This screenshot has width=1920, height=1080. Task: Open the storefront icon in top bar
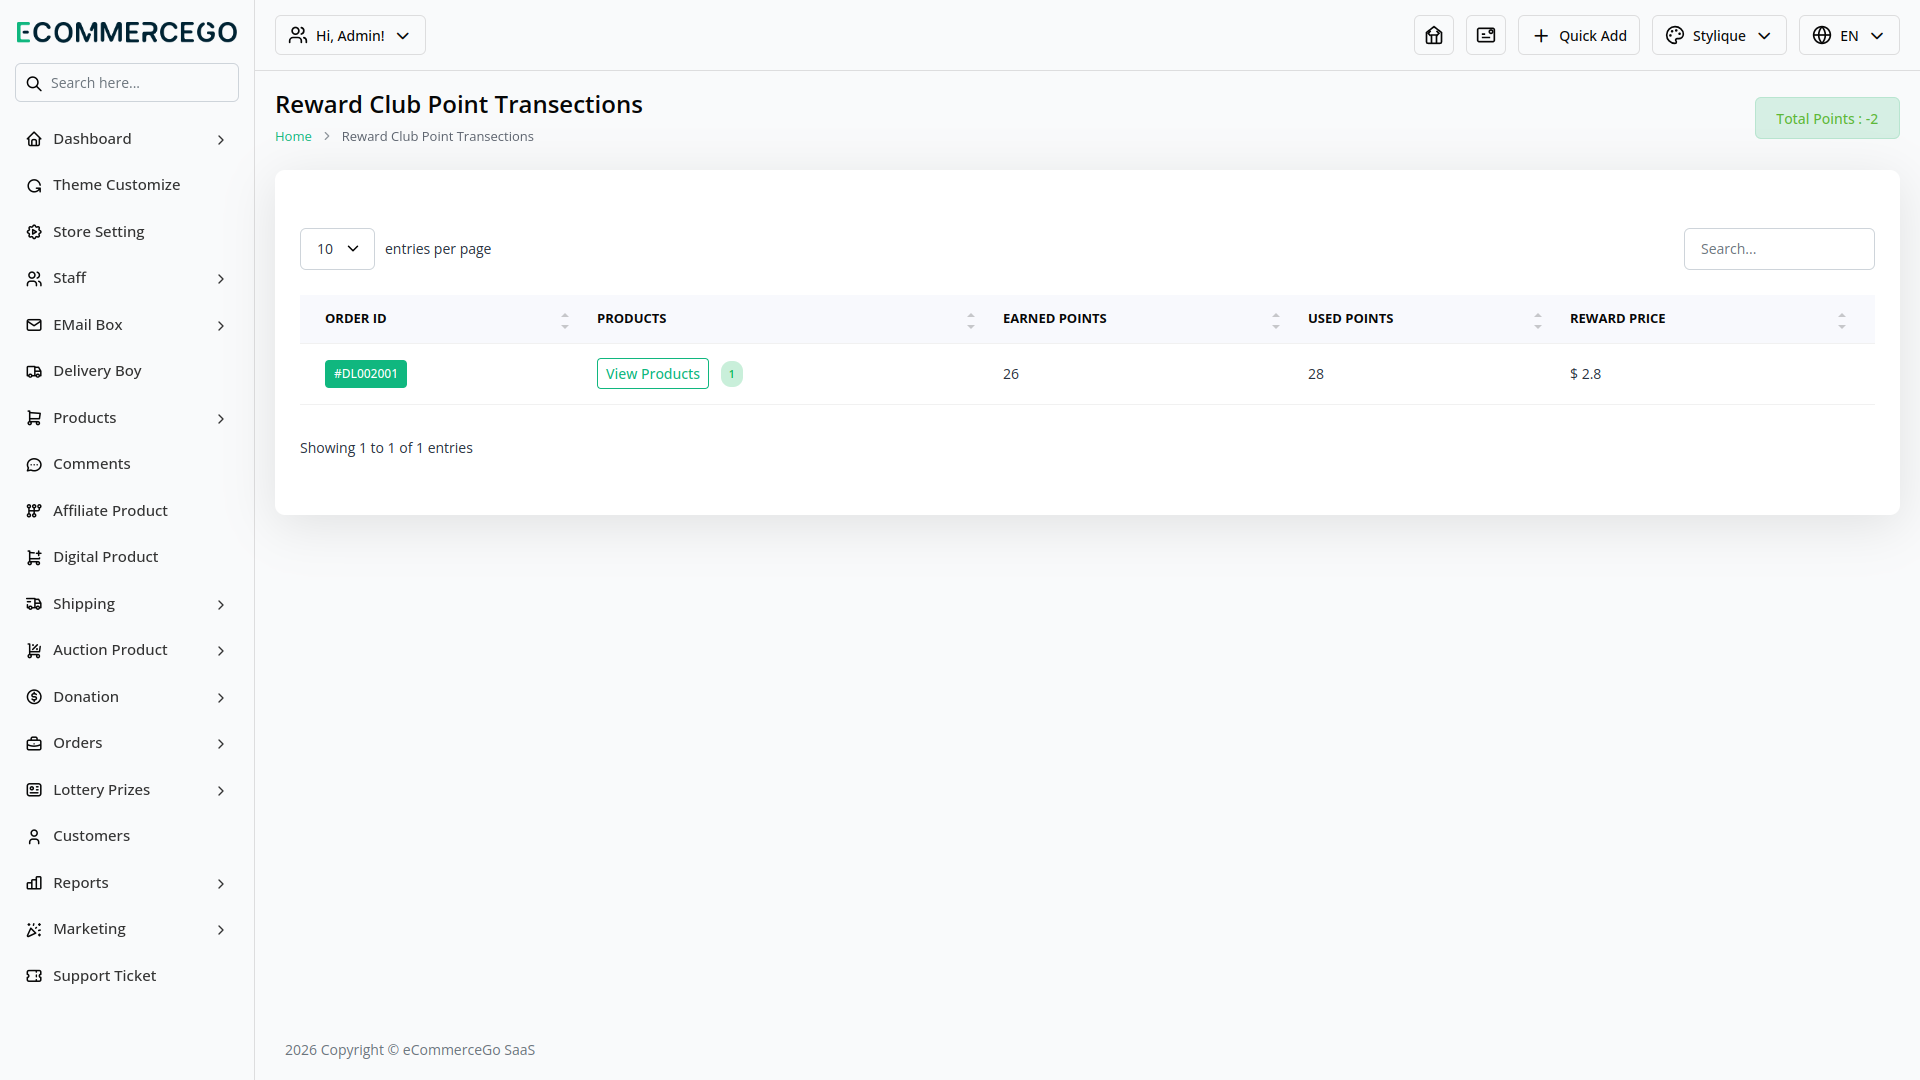pos(1434,35)
